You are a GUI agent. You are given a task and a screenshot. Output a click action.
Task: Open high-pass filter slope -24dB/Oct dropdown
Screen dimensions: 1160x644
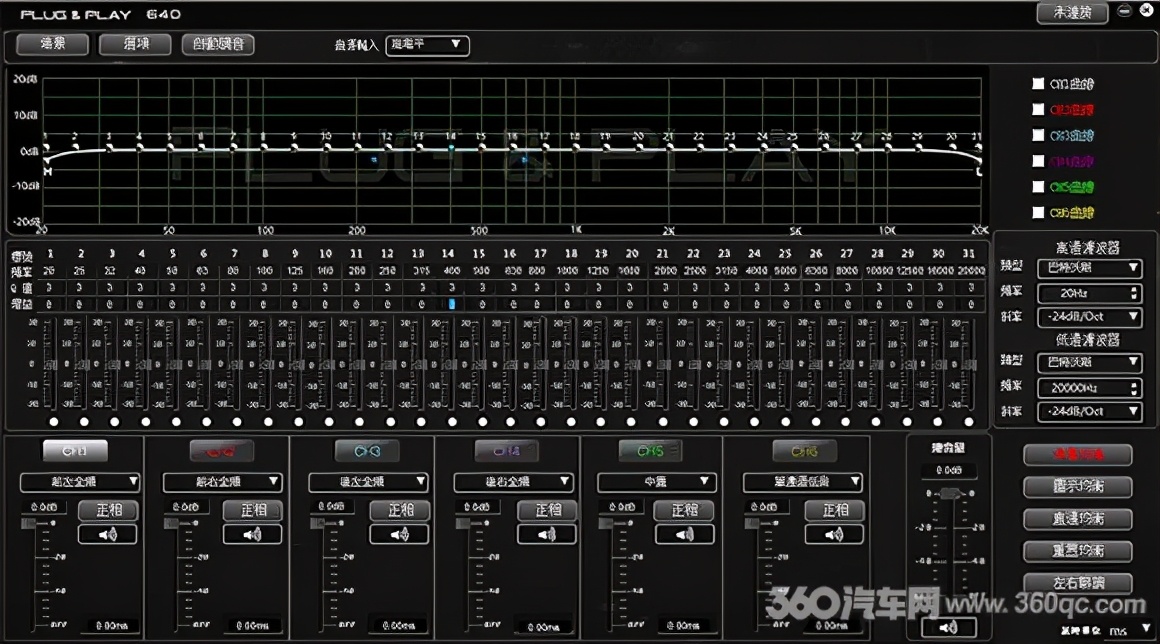click(x=1089, y=316)
